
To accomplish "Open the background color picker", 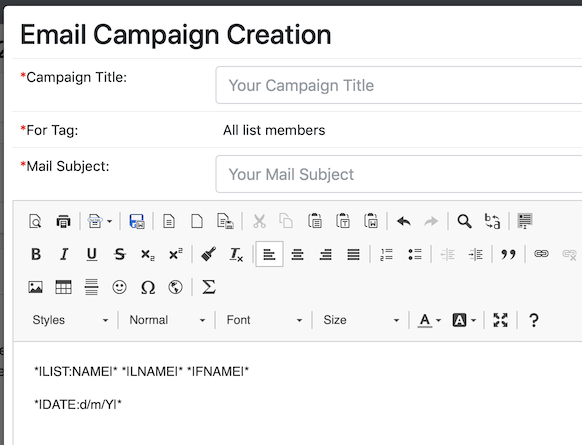I will [464, 320].
